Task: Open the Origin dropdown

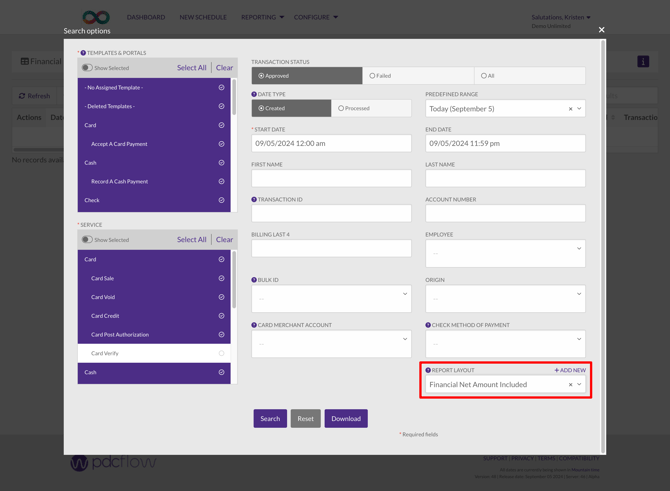Action: point(505,299)
